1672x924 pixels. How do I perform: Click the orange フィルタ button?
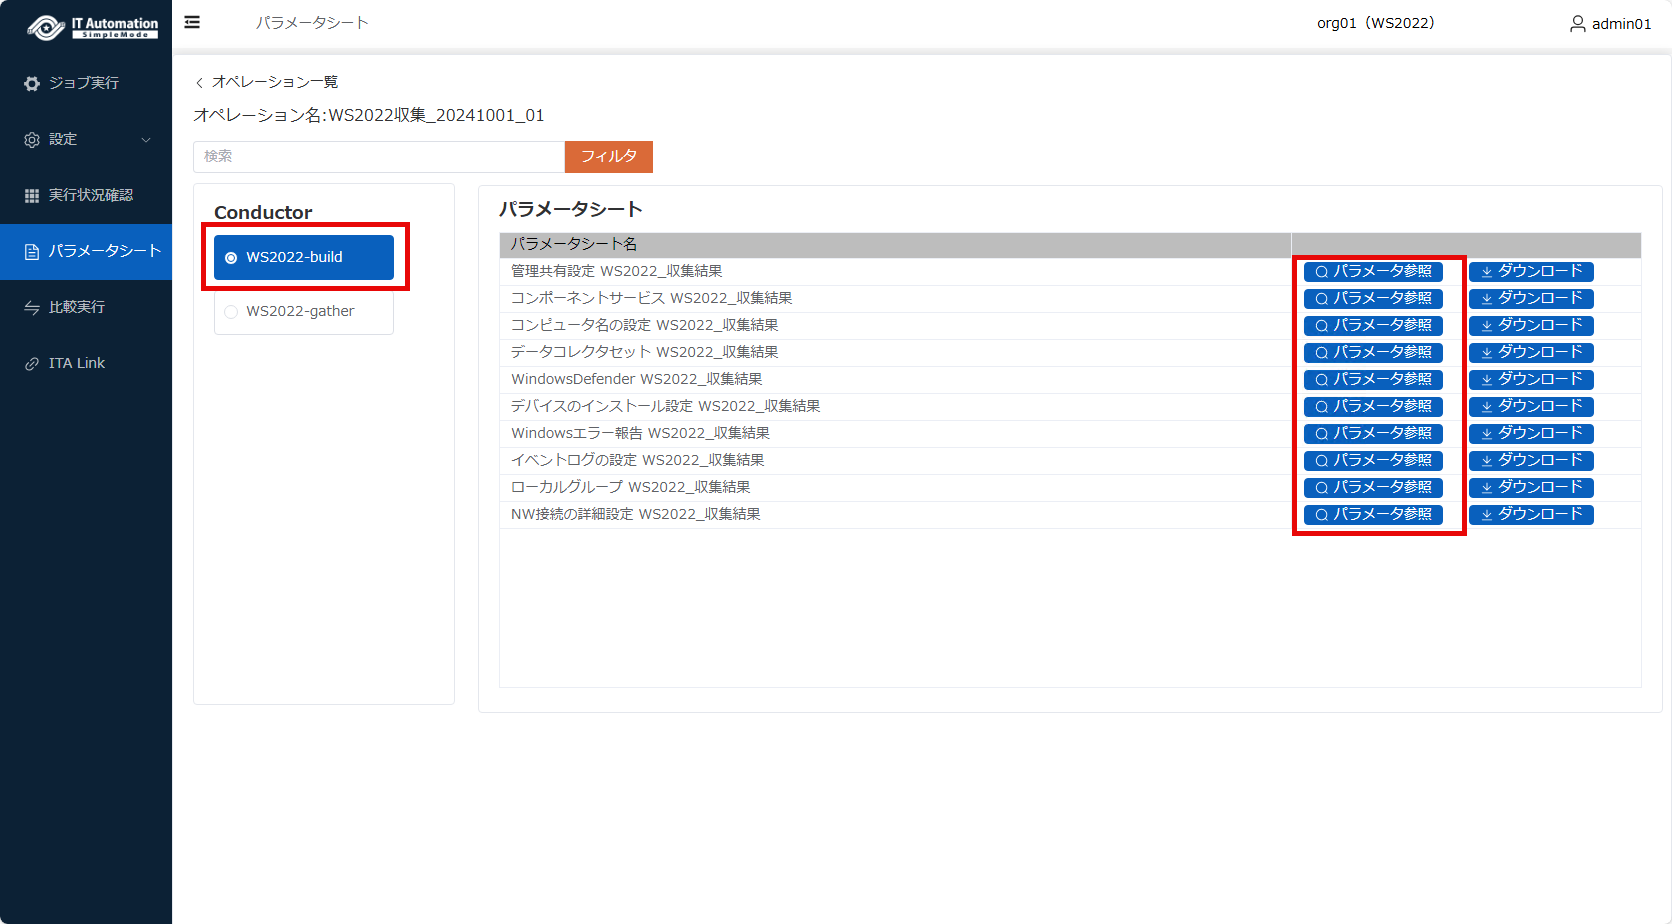[x=608, y=156]
